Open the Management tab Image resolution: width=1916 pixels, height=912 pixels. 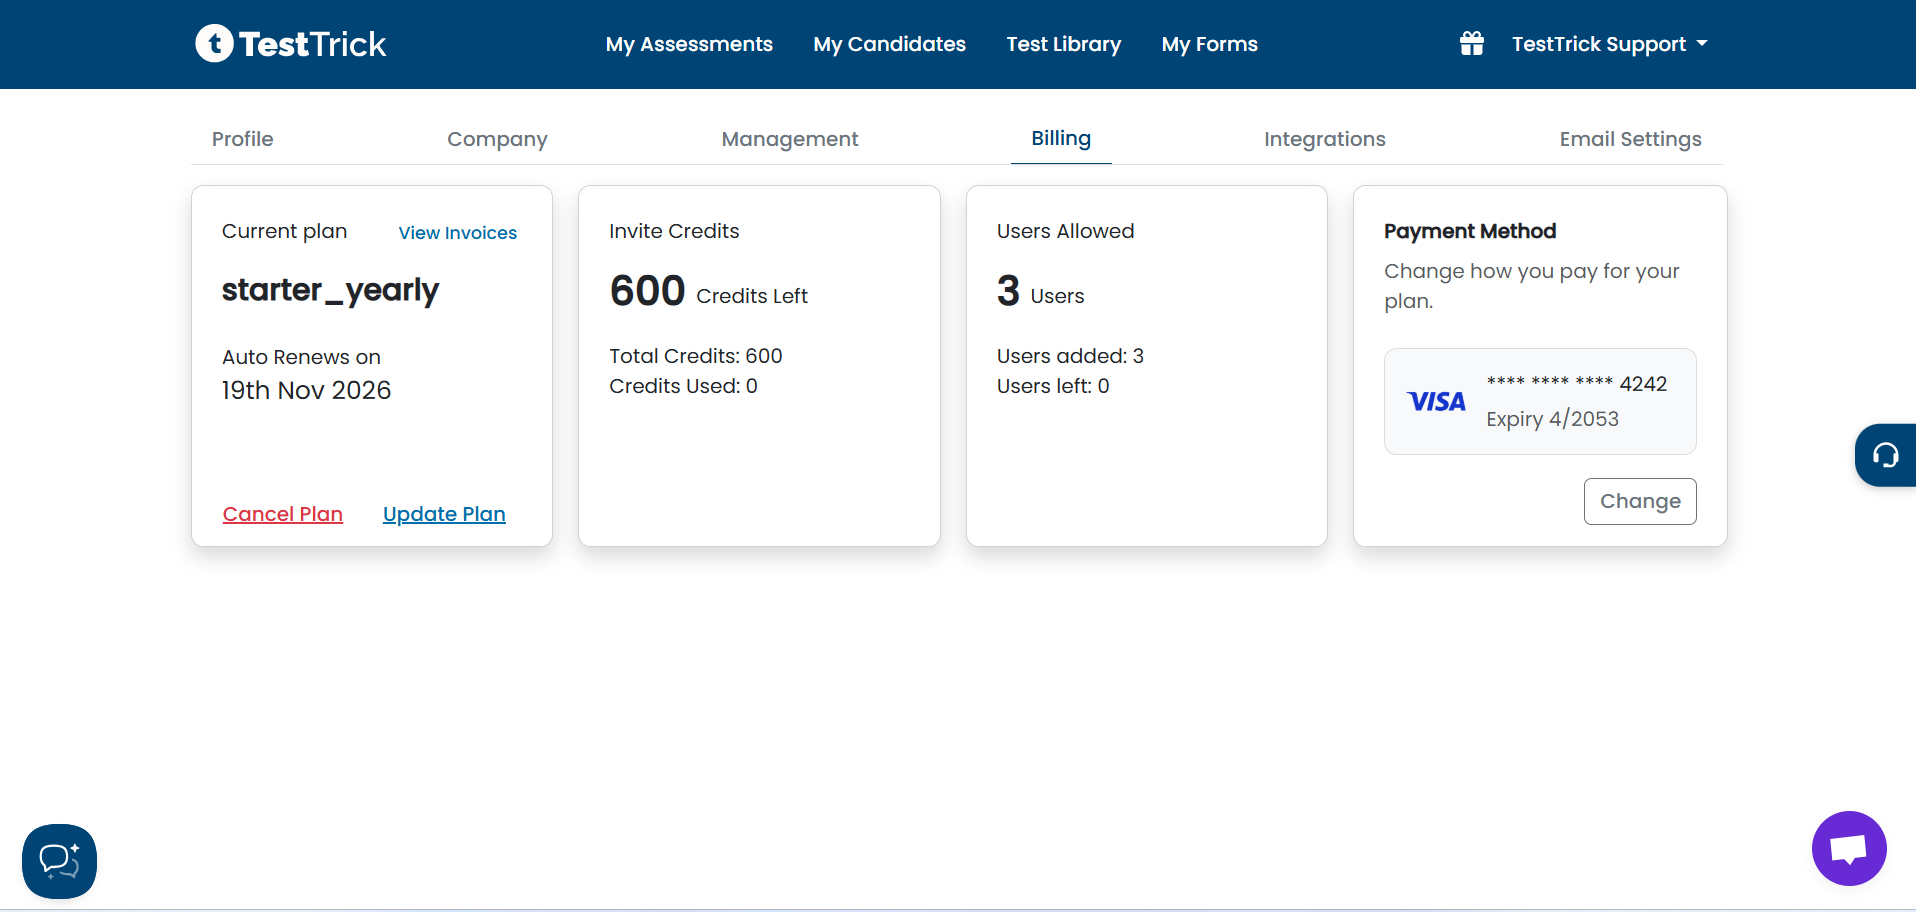pos(790,139)
